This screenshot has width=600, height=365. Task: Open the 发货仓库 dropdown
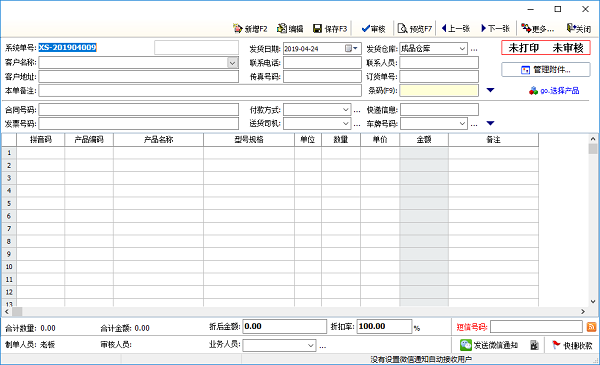pyautogui.click(x=462, y=49)
